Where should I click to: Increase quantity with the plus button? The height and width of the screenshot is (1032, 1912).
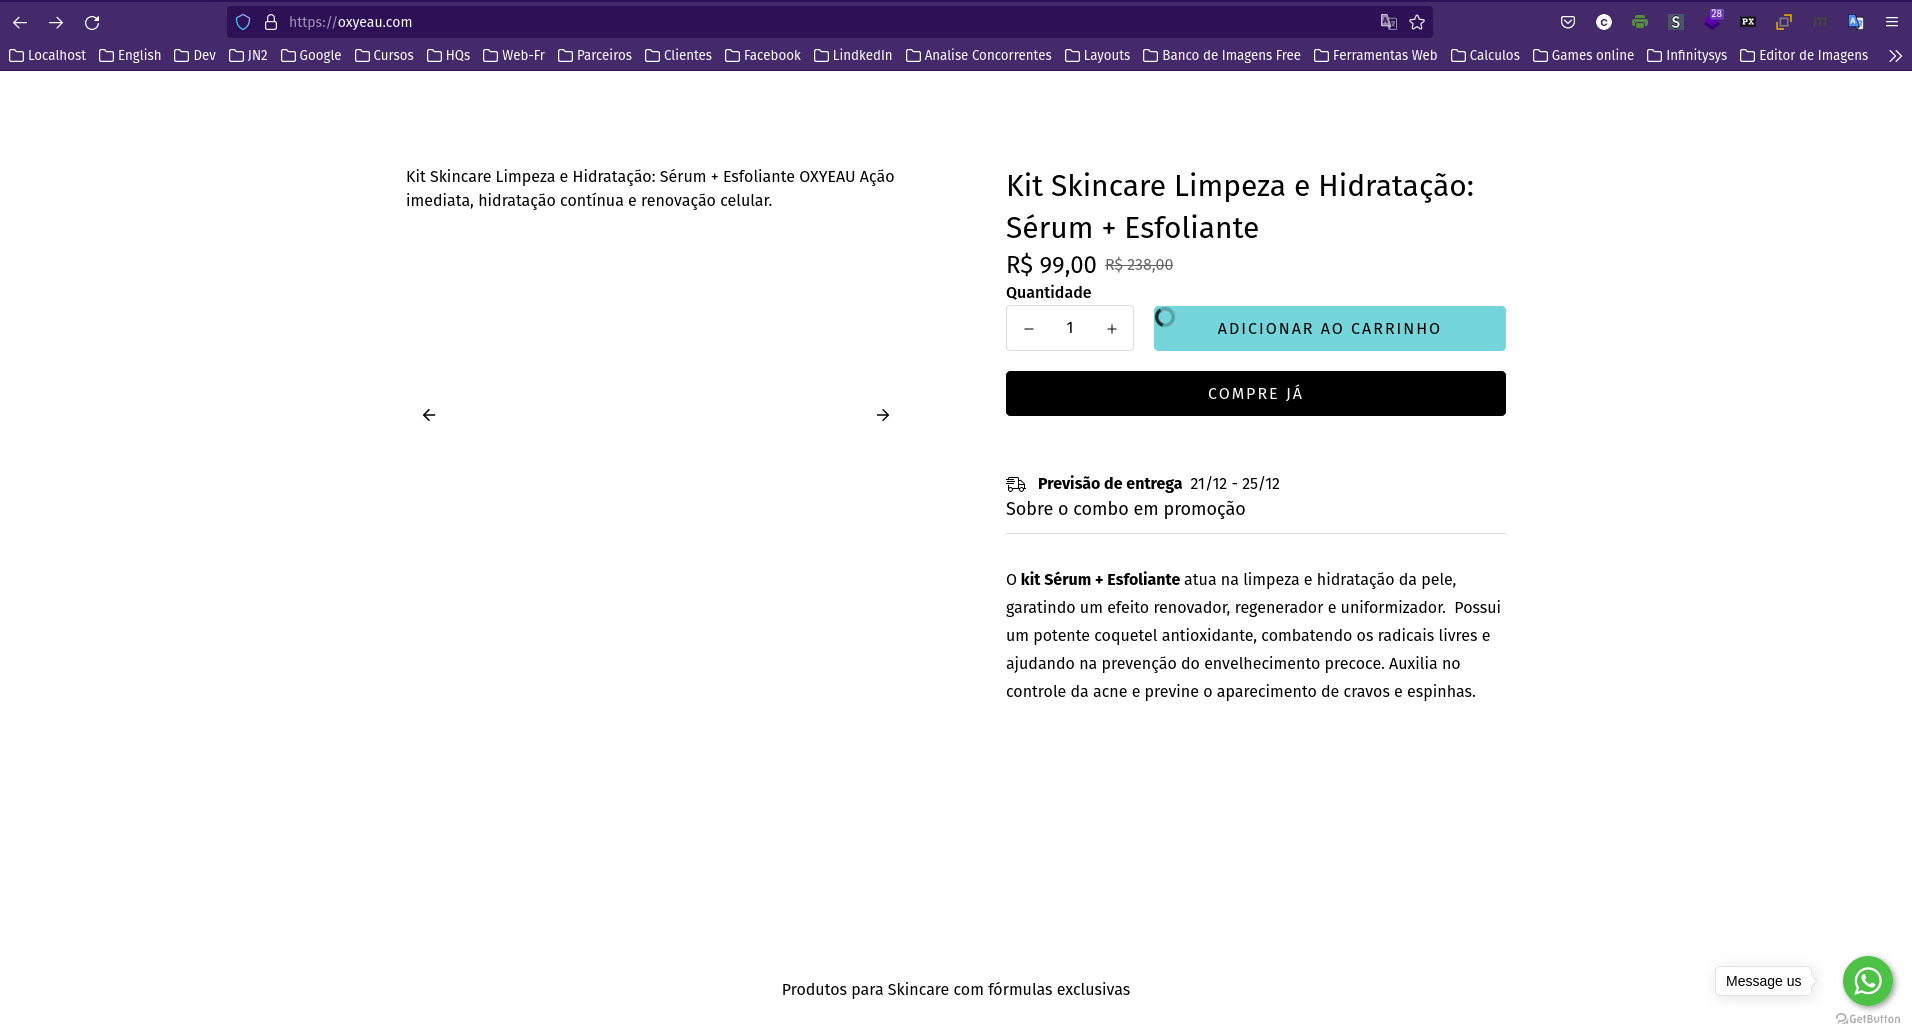(1111, 329)
